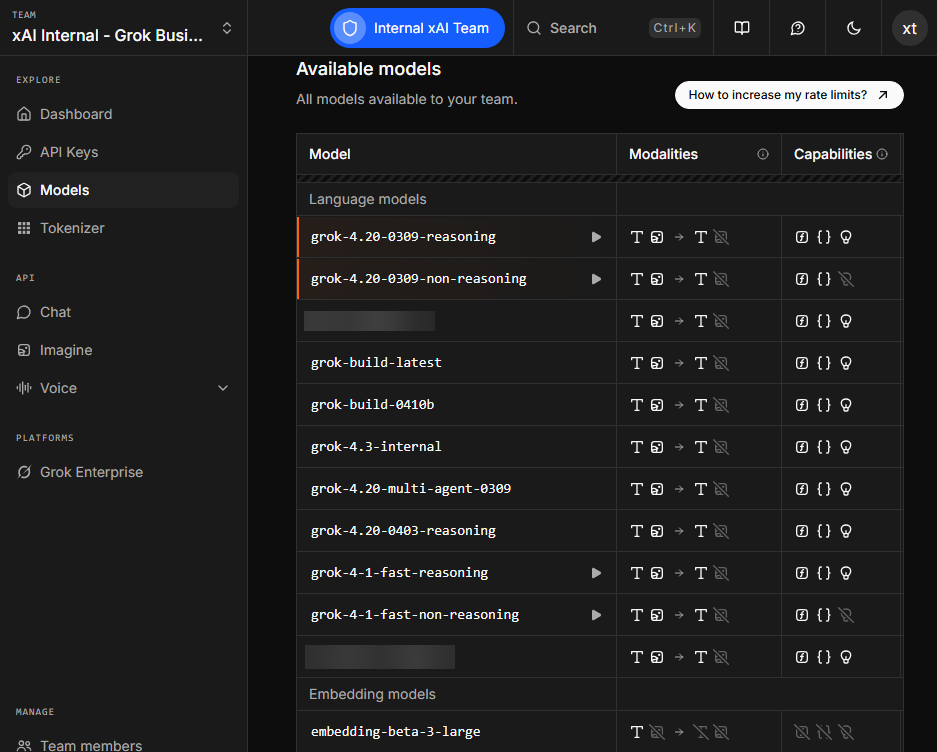Open the xt user avatar menu
The height and width of the screenshot is (752, 937).
coord(909,28)
